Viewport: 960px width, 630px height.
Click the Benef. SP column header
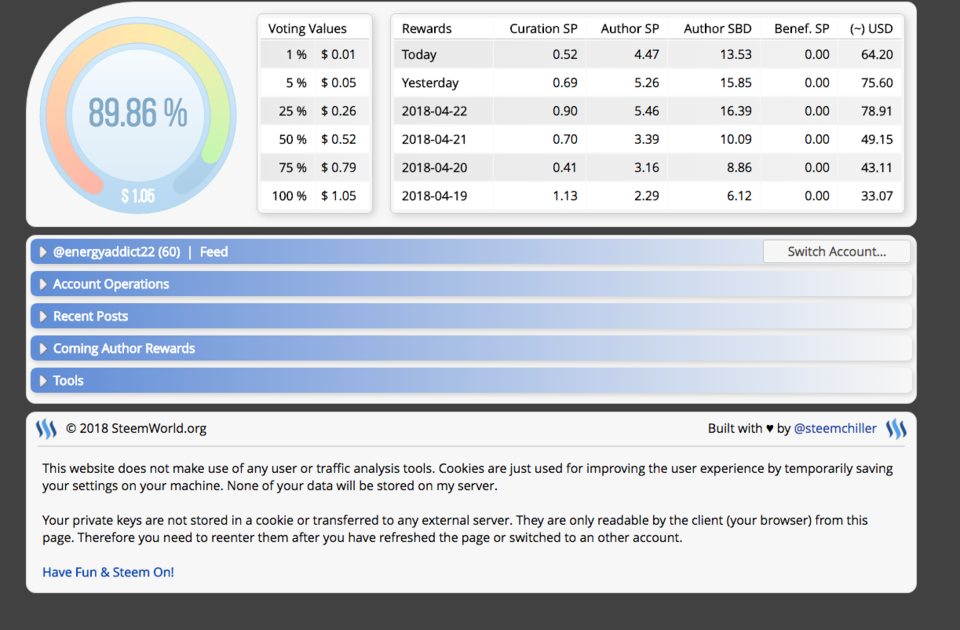801,28
